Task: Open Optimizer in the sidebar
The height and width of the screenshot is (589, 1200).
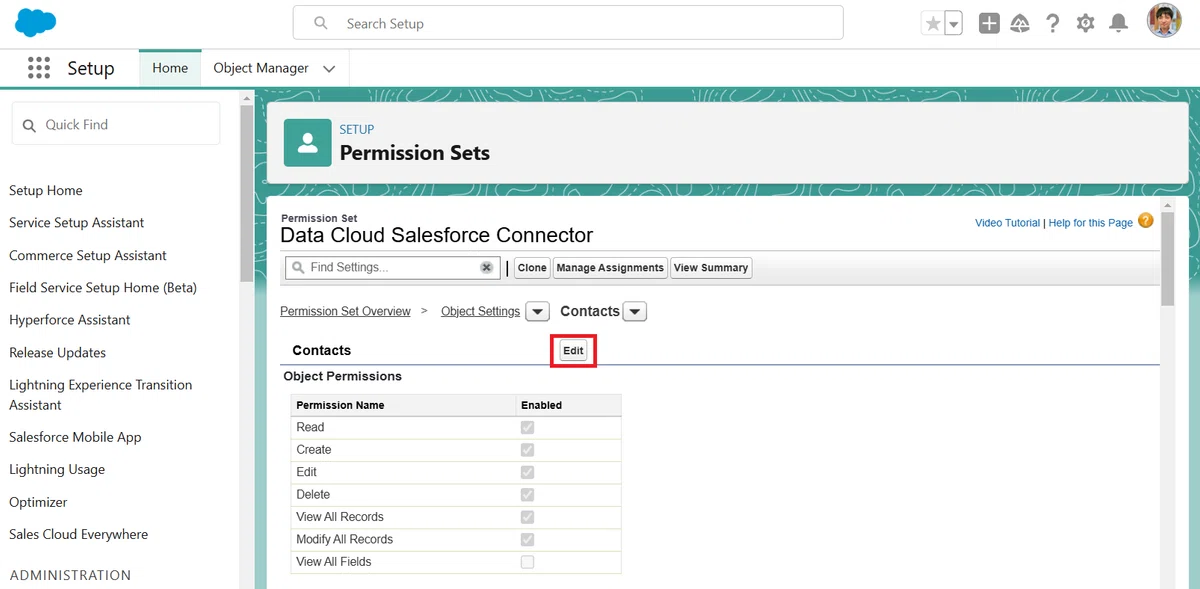Action: point(38,502)
